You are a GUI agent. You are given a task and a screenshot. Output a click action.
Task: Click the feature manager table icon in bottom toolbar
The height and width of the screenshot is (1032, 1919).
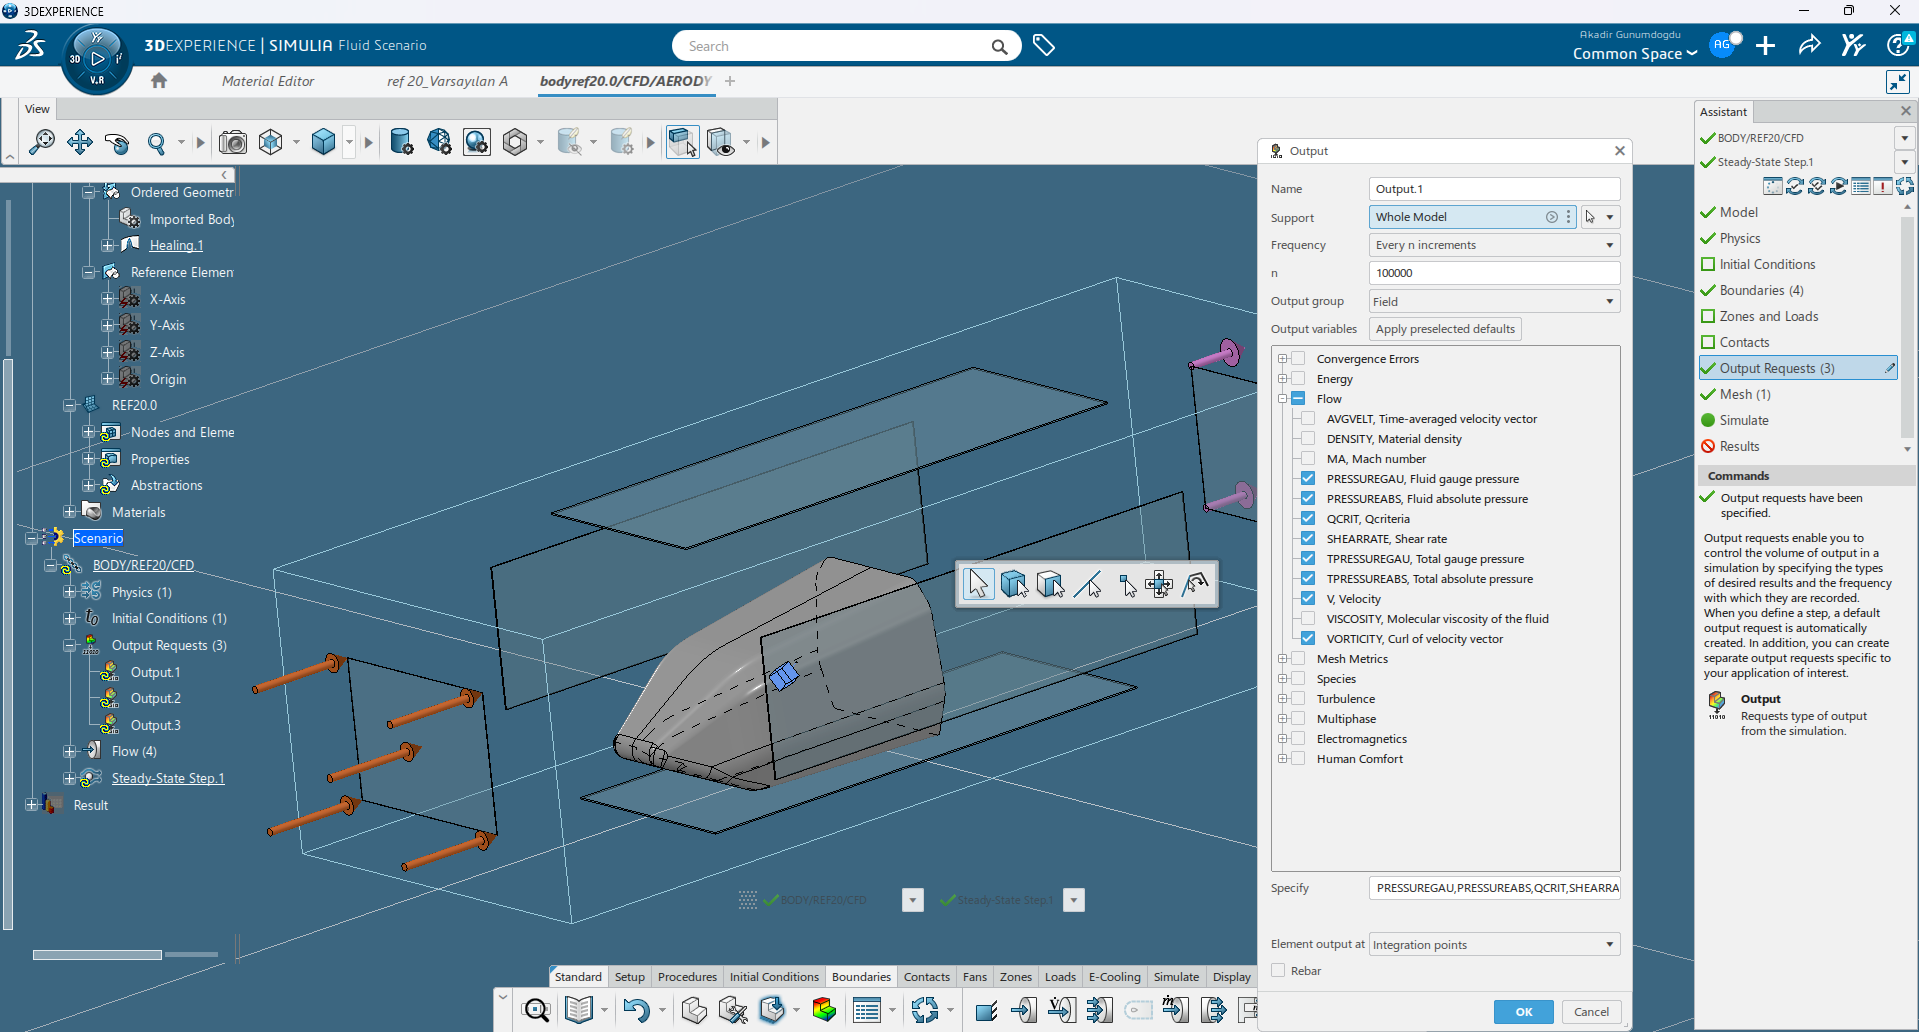pos(867,1010)
